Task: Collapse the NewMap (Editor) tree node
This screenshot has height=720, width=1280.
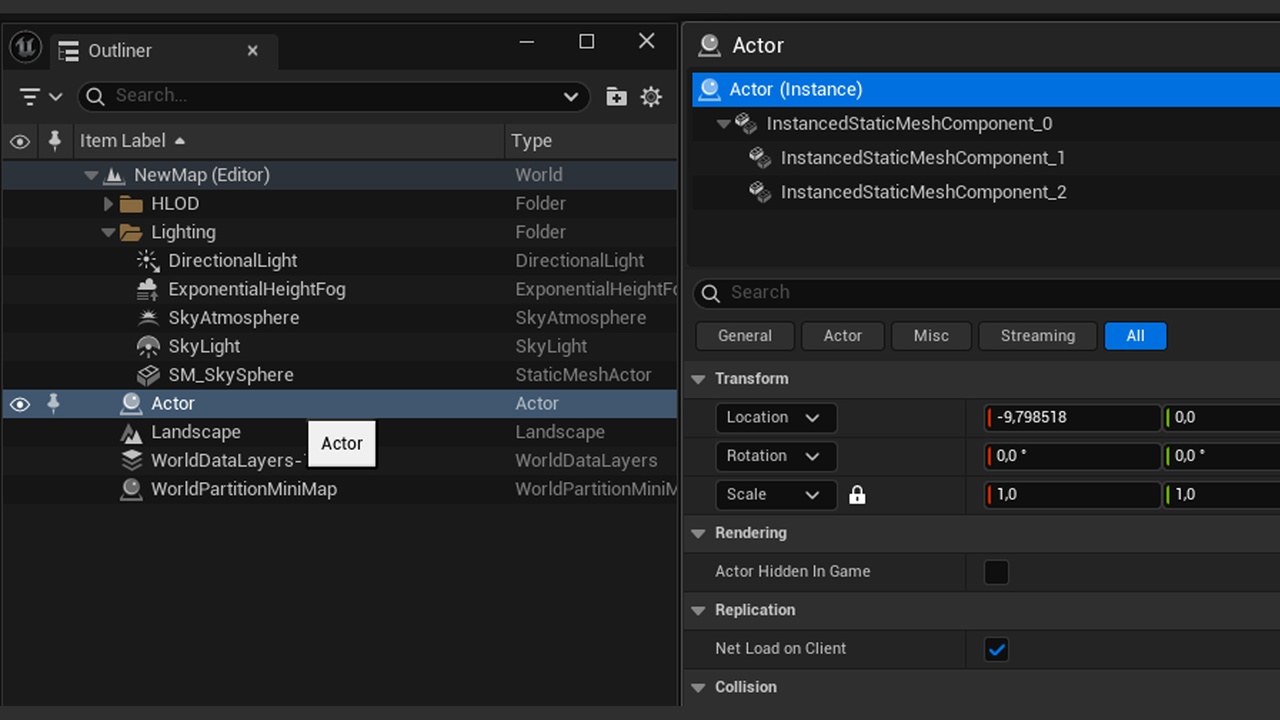Action: pos(91,176)
